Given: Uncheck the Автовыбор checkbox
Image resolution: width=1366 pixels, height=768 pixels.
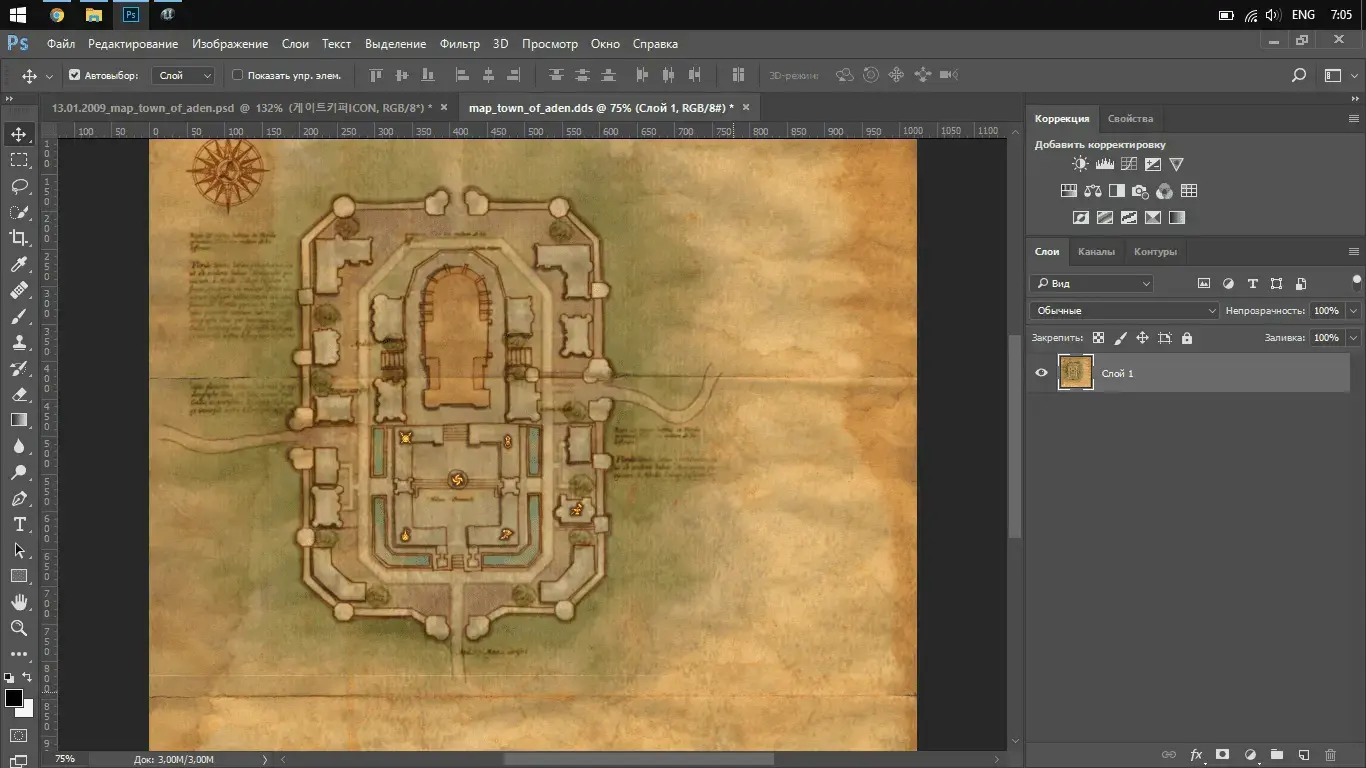Looking at the screenshot, I should [74, 75].
